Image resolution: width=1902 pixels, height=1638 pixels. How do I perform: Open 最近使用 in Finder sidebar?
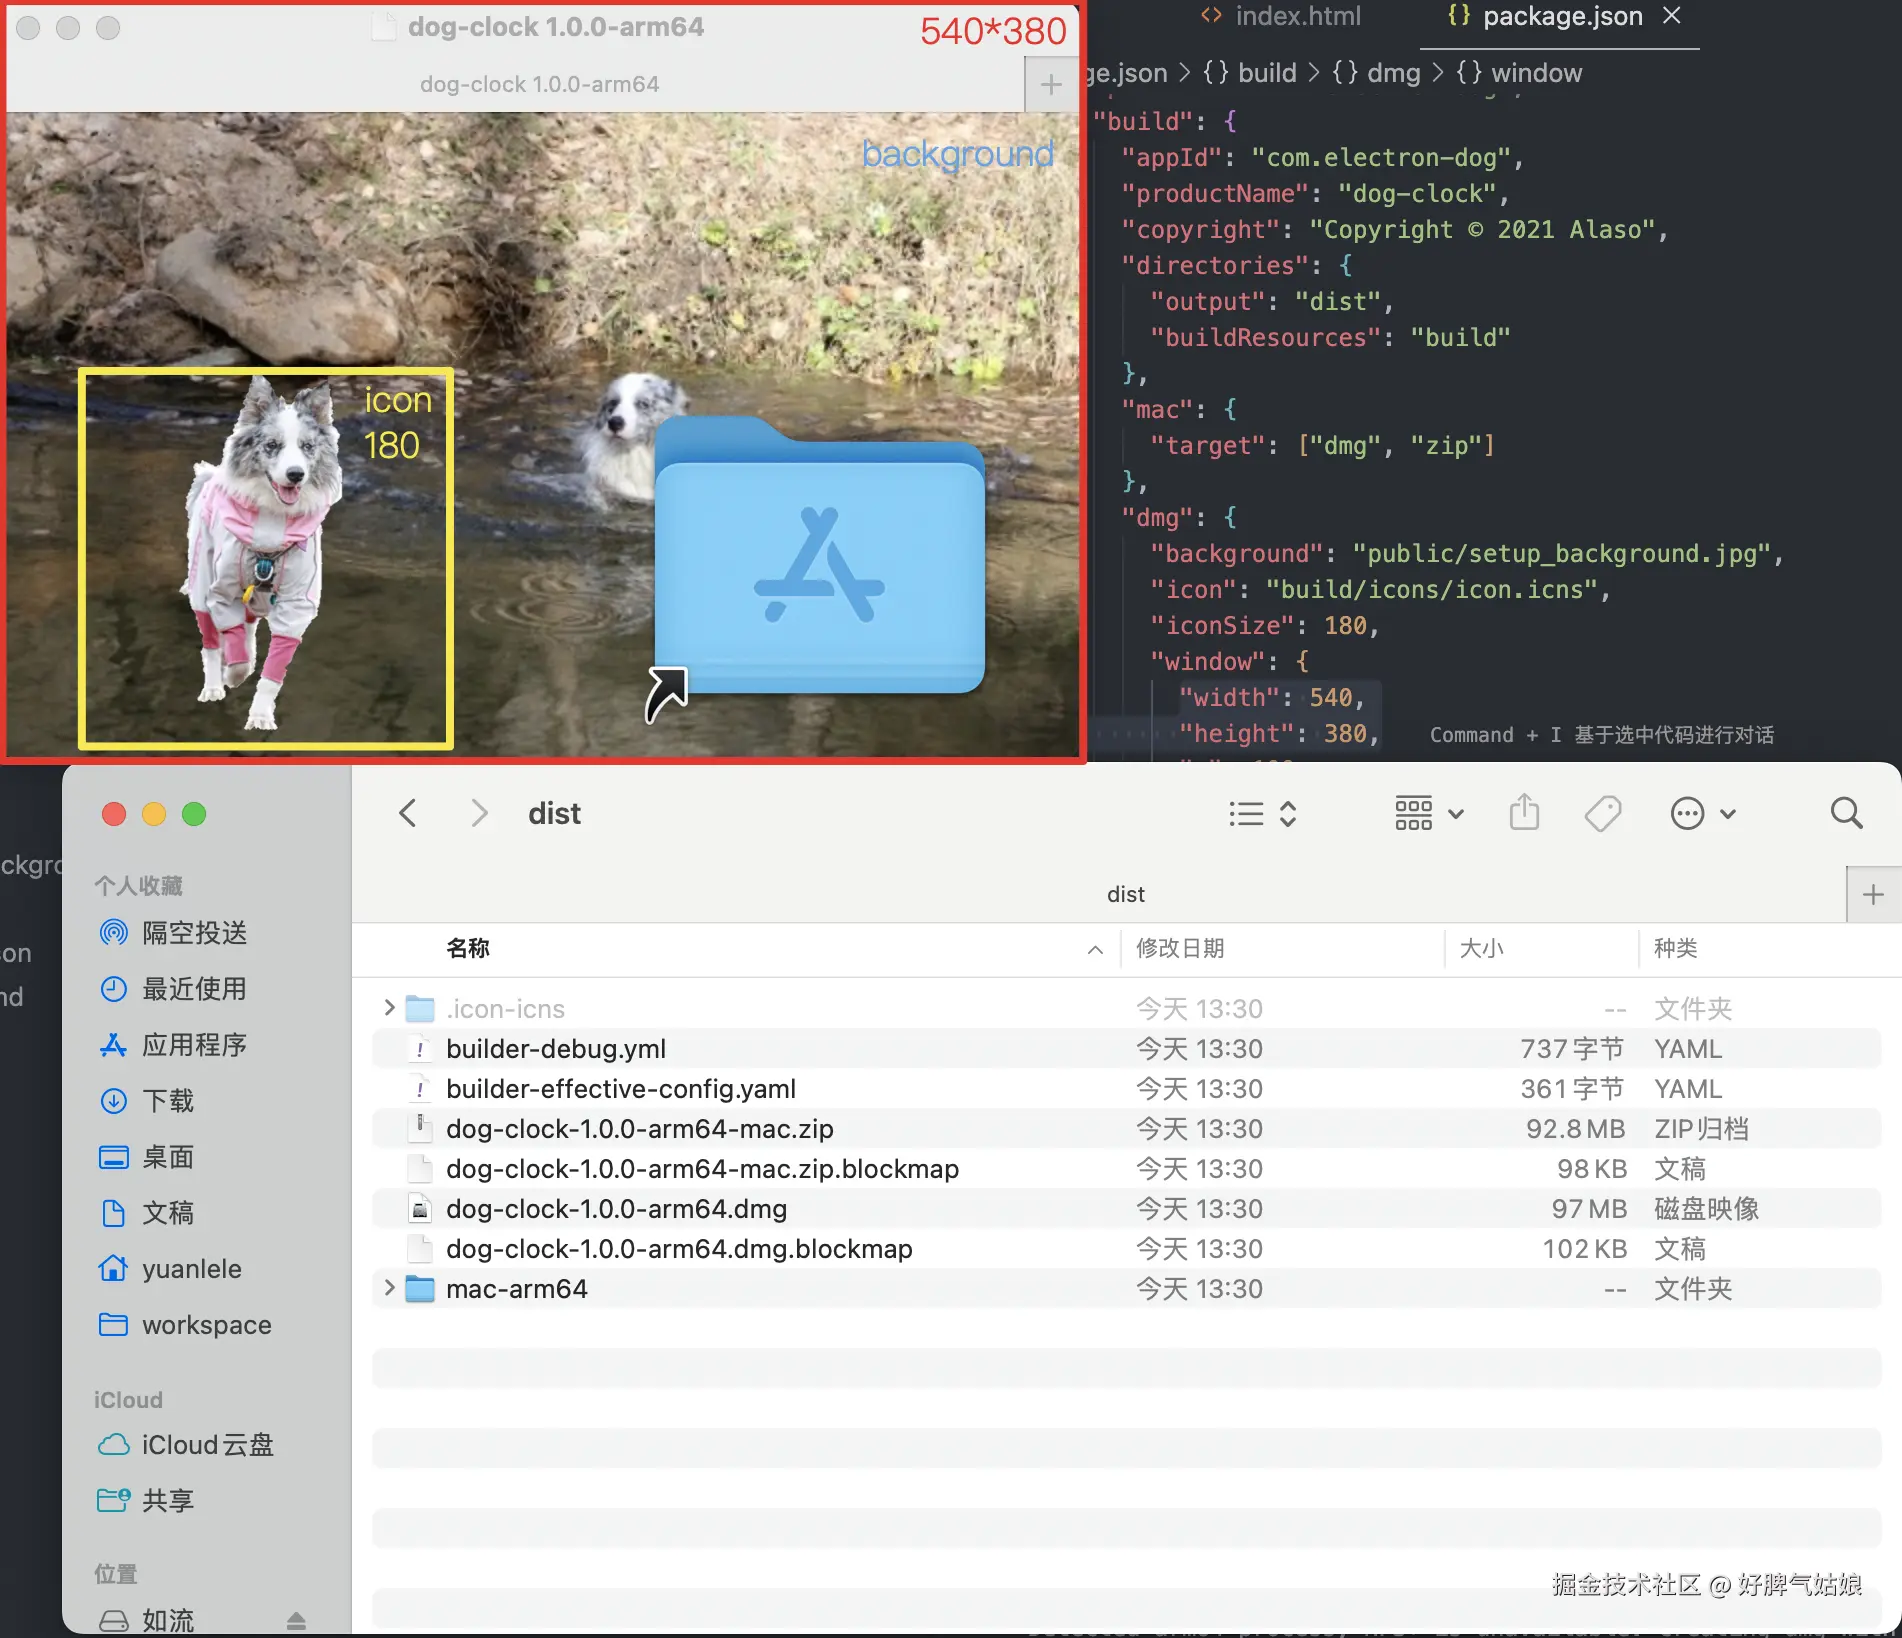172,989
